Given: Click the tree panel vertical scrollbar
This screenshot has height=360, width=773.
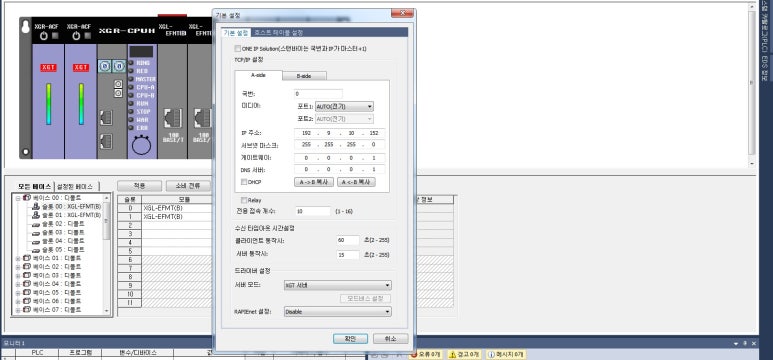Looking at the screenshot, I should (x=106, y=253).
